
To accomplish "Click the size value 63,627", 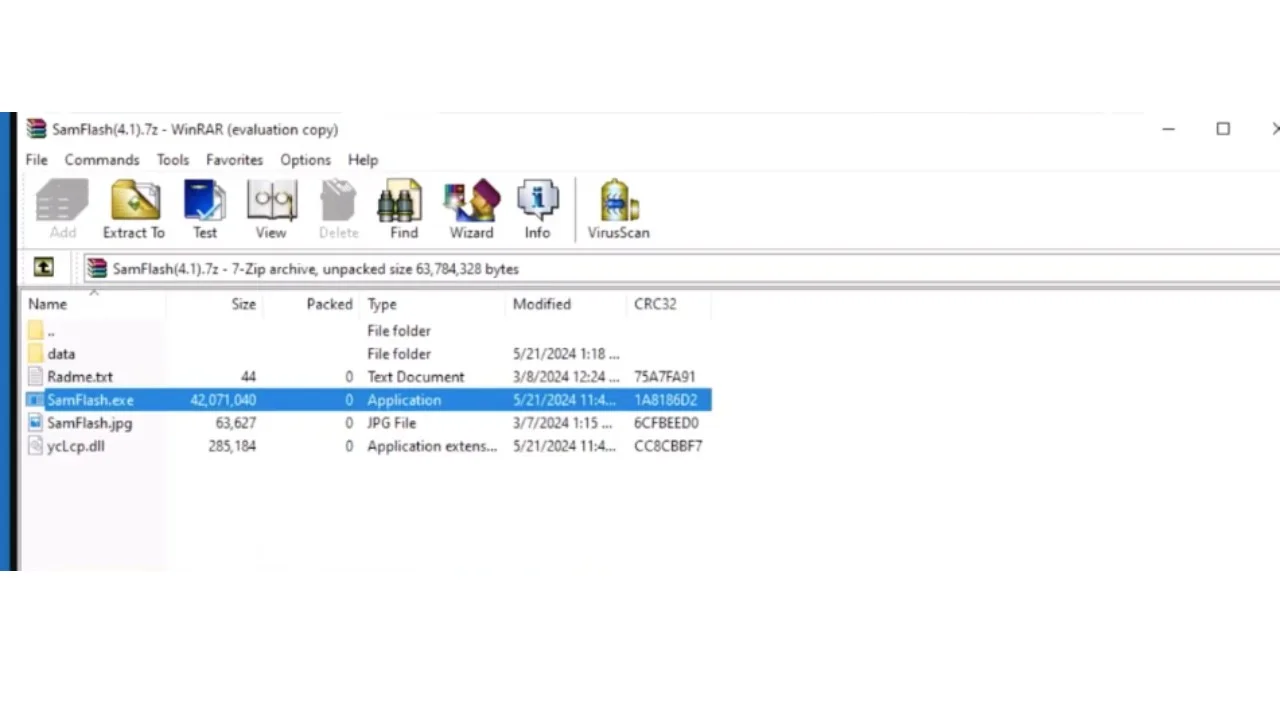I will coord(236,423).
